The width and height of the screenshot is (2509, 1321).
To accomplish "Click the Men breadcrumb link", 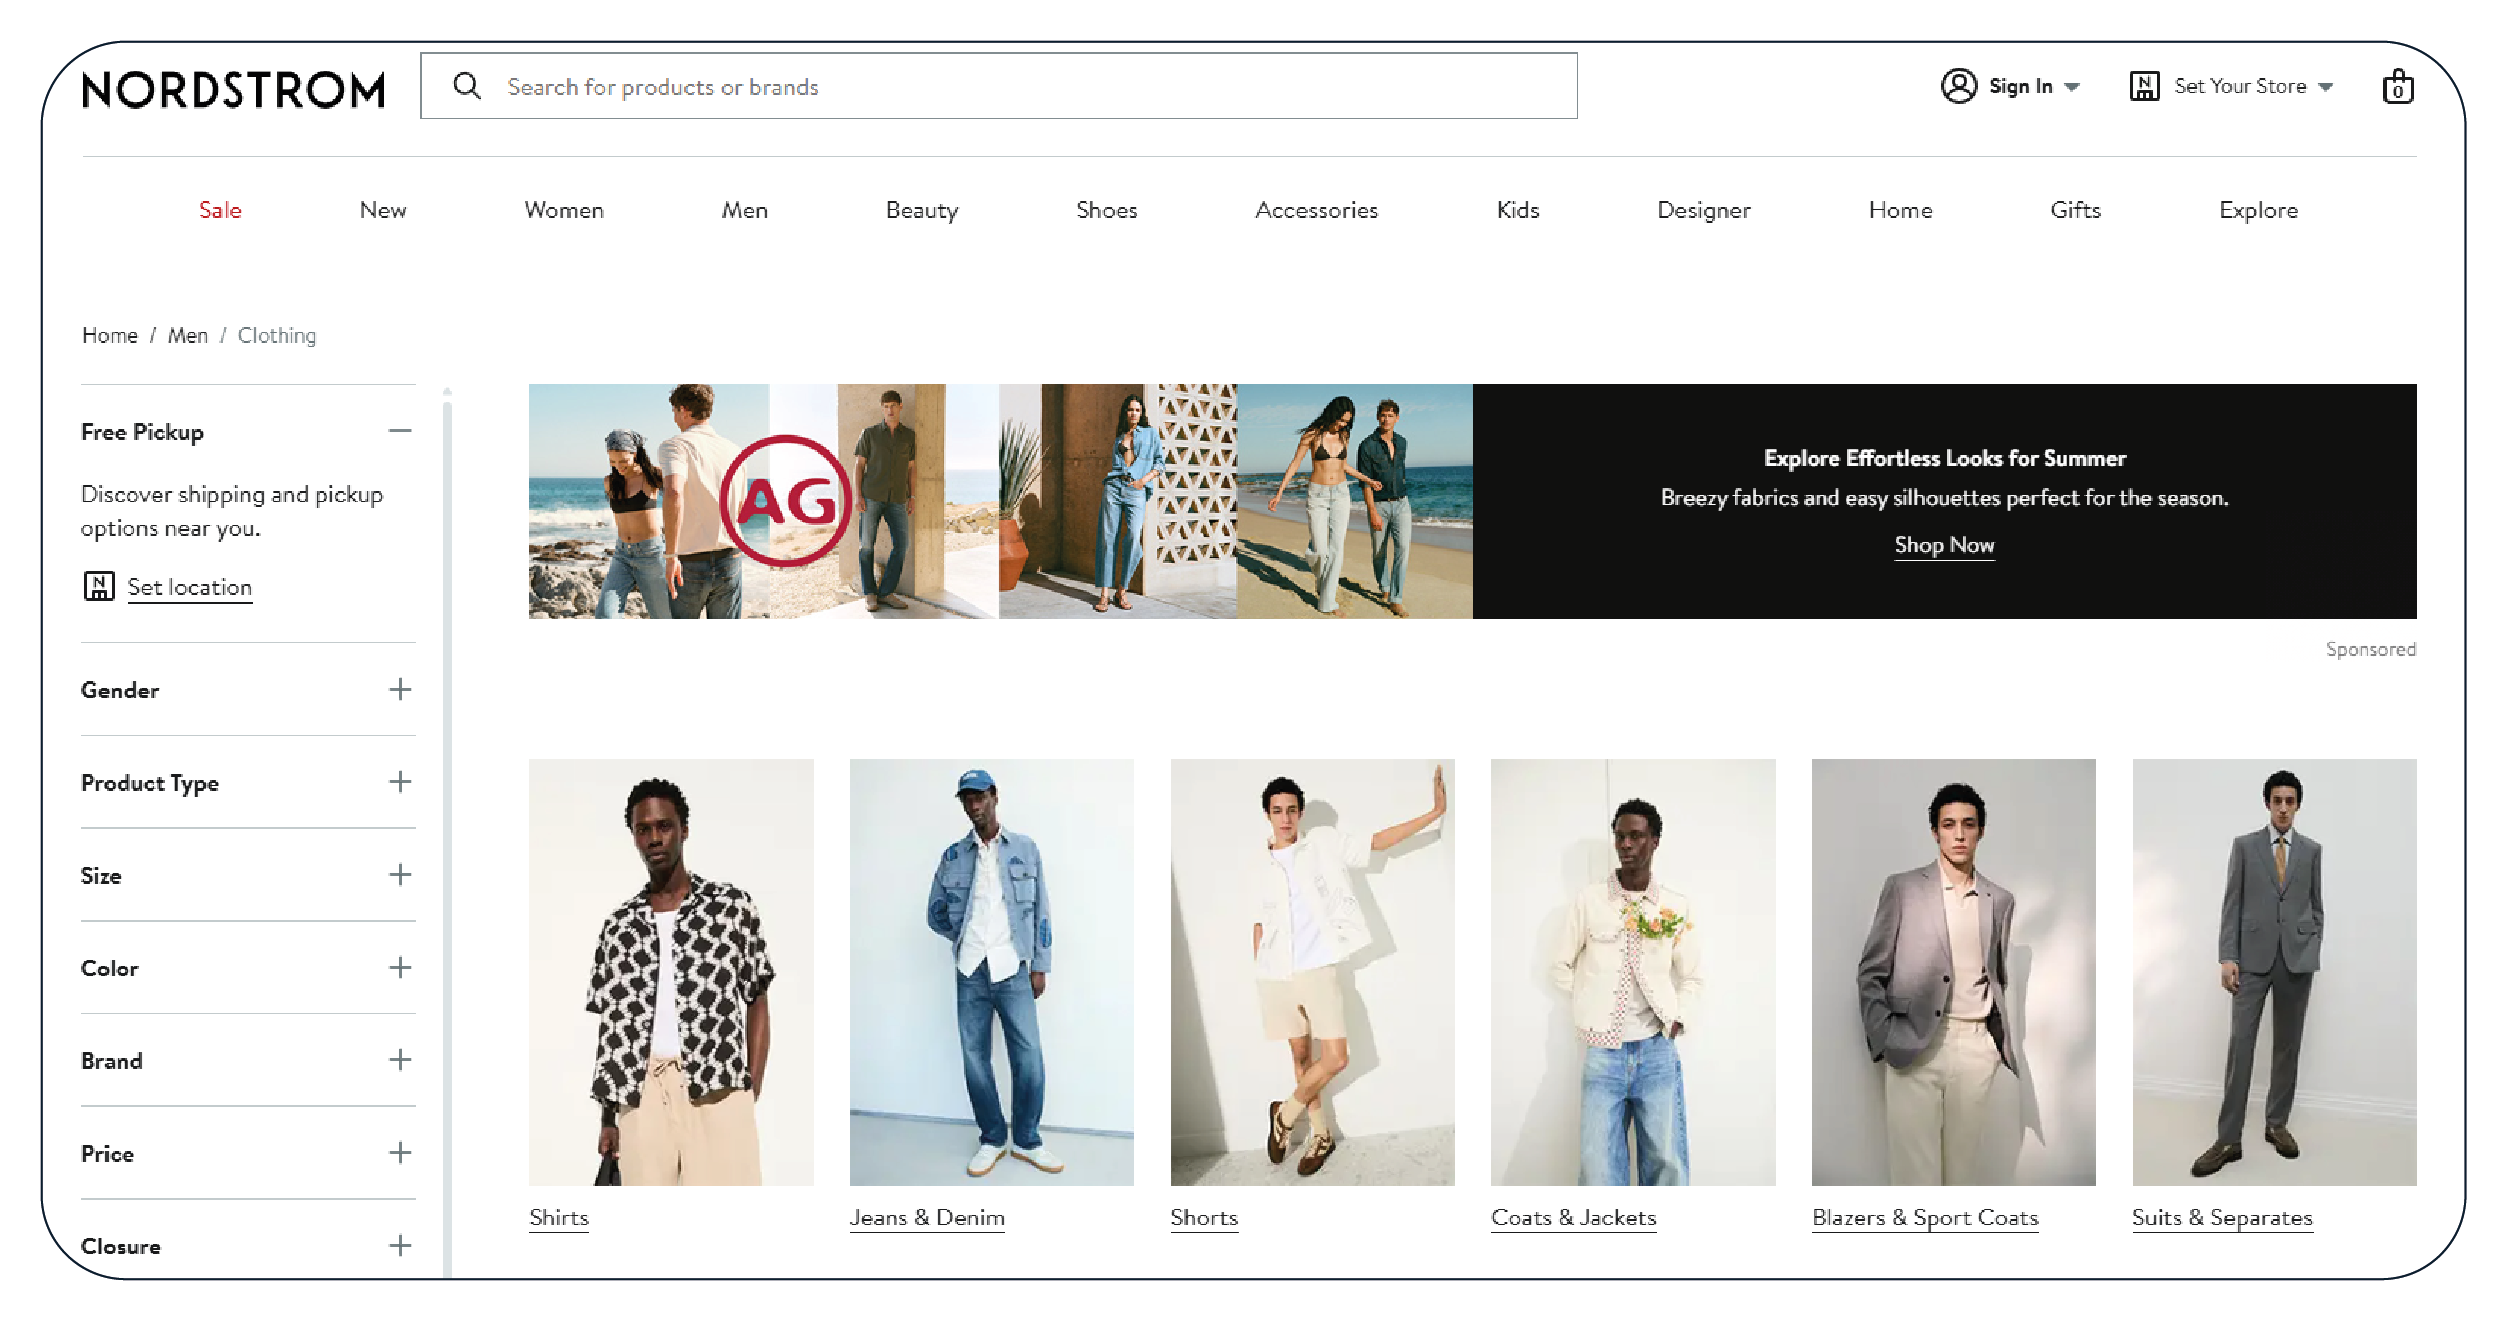I will [x=188, y=335].
